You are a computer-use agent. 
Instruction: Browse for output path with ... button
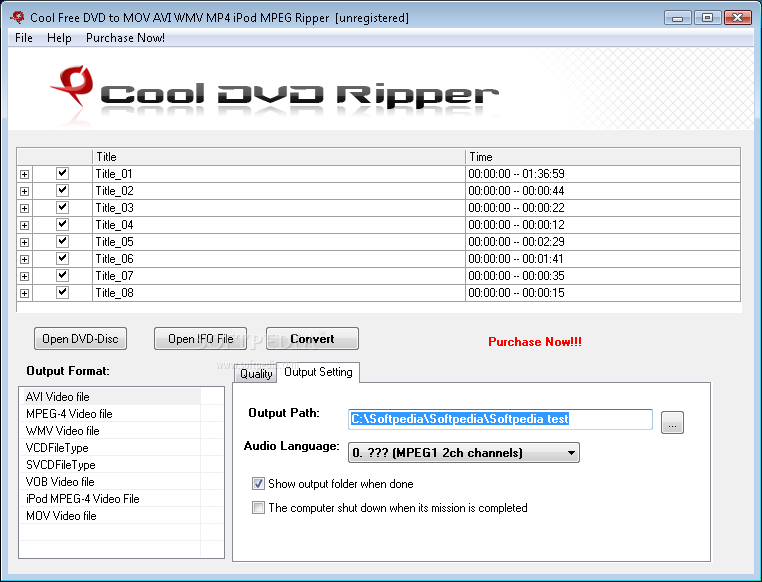pyautogui.click(x=672, y=423)
